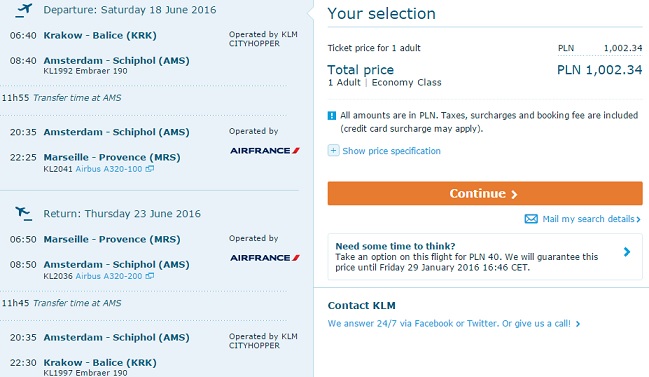Open external link icon beside Airbus A320-100
649x377 pixels.
coord(149,169)
